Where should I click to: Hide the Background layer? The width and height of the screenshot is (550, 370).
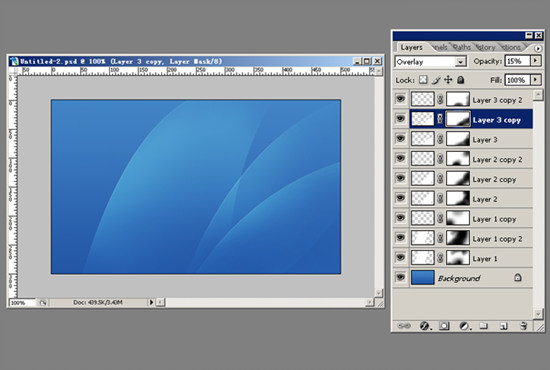click(401, 277)
